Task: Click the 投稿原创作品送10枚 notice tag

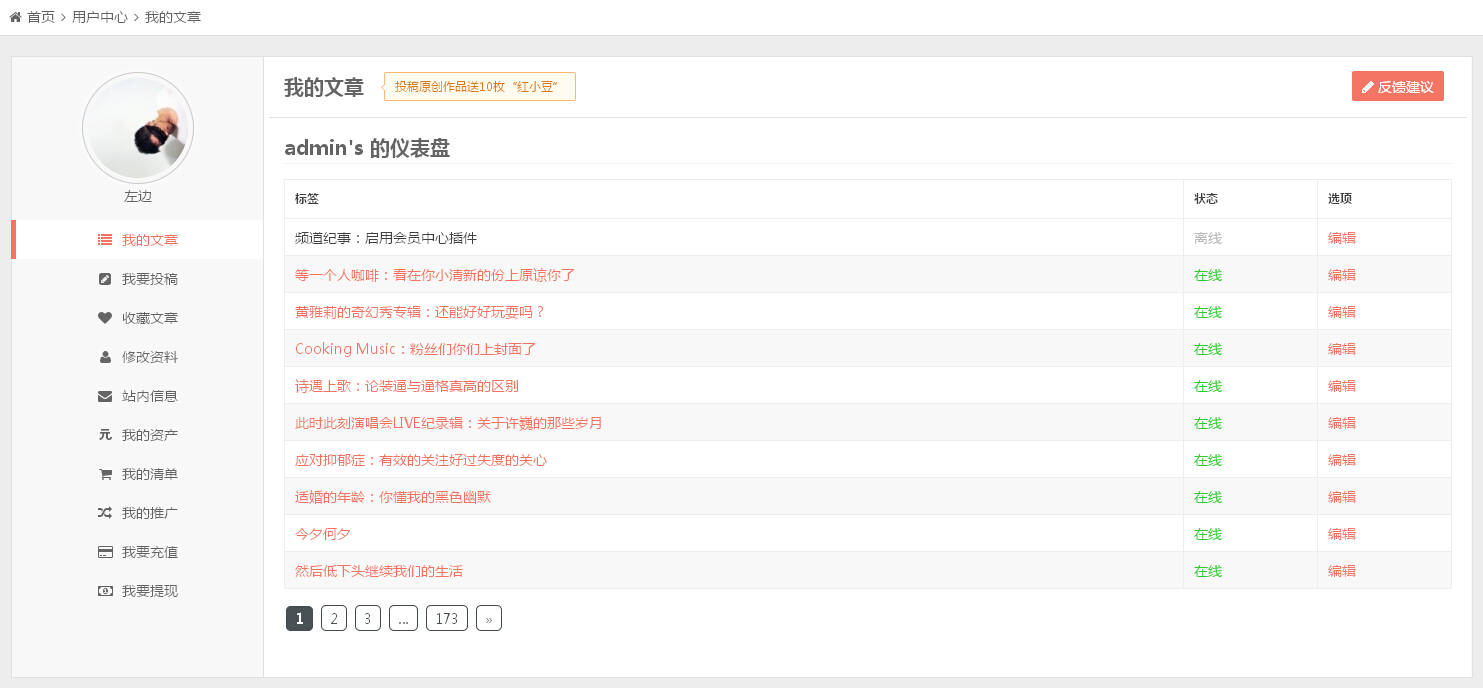Action: [480, 87]
